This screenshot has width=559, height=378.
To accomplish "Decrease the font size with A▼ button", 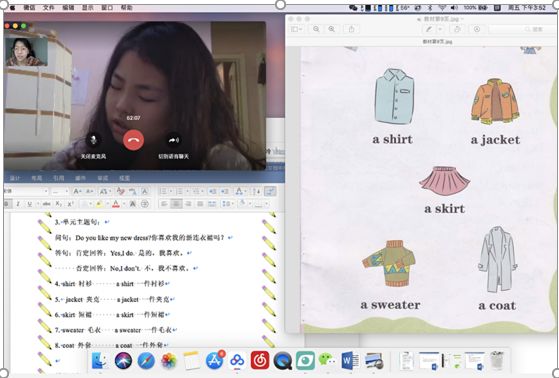I will coord(89,191).
